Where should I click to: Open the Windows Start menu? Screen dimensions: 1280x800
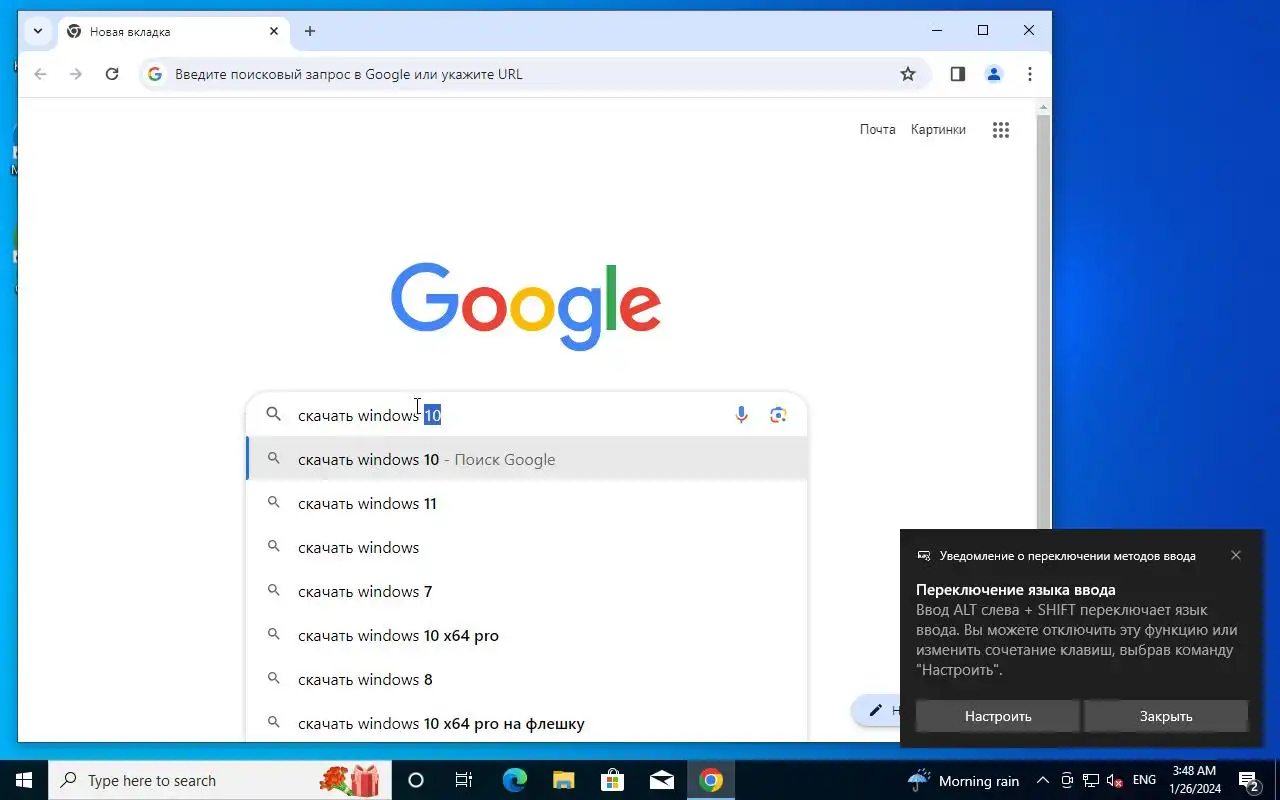tap(24, 780)
